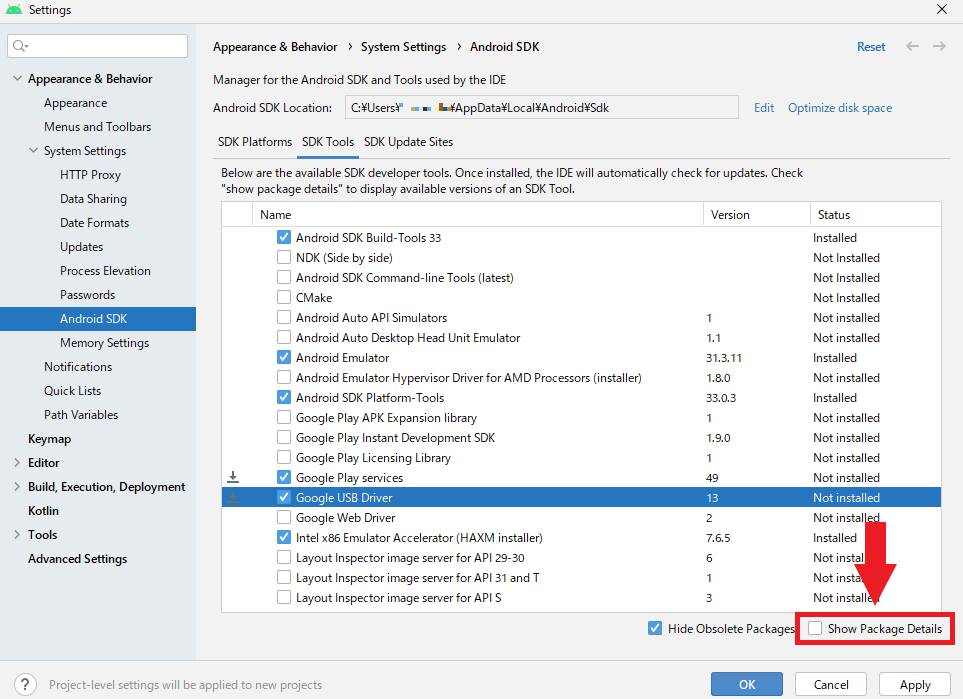Uncheck Android SDK Build-Tools 33
The height and width of the screenshot is (699, 963).
coord(284,237)
